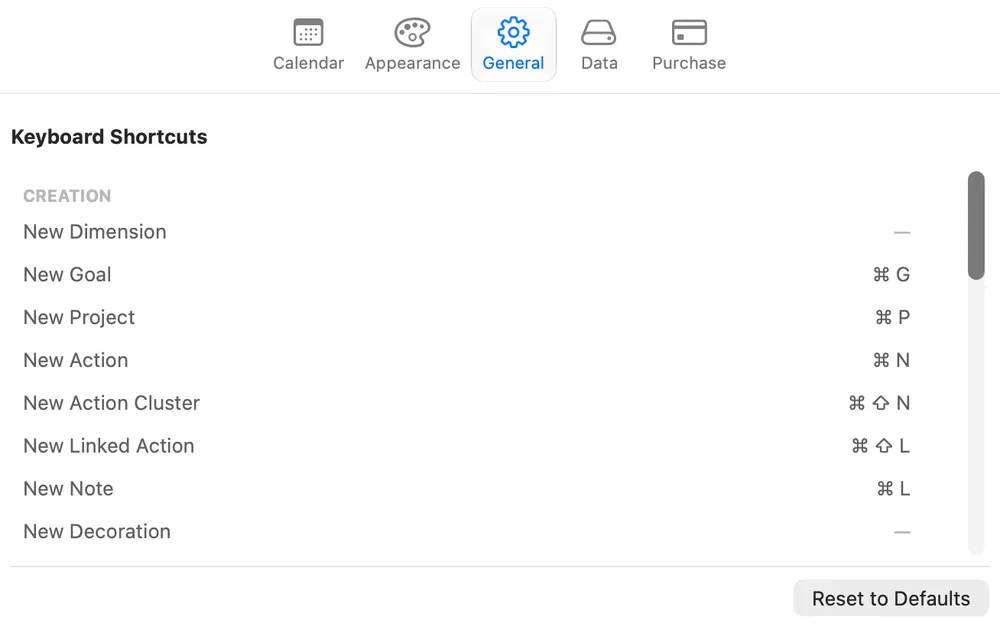
Task: Click the empty shortcut dash for New Dimension
Action: click(902, 233)
